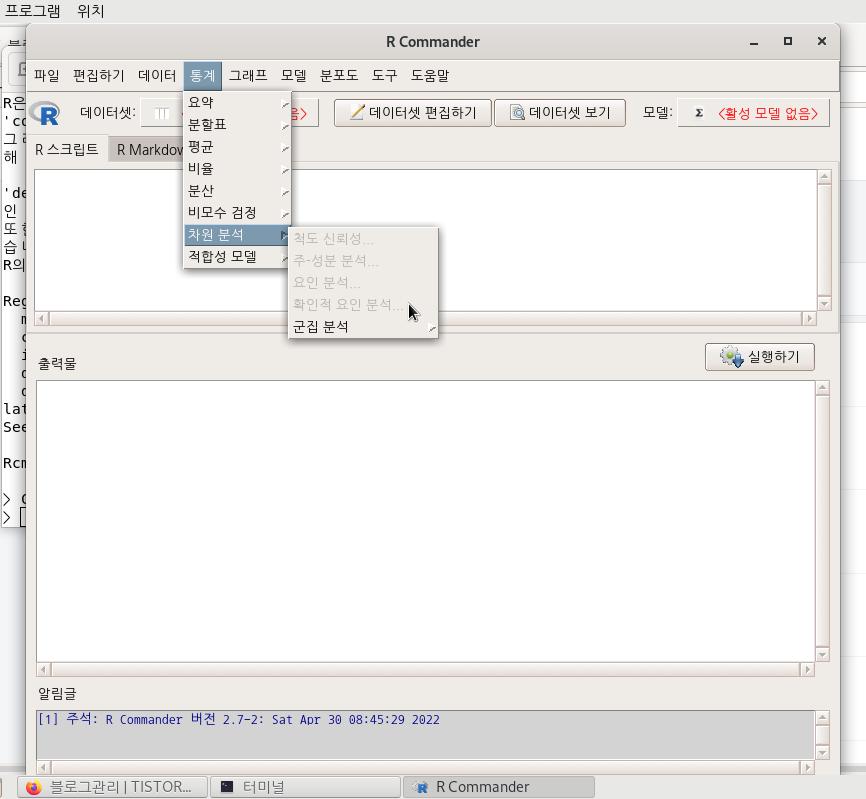This screenshot has height=799, width=866.
Task: Select the 차원 분석 menu entry
Action: tap(237, 235)
